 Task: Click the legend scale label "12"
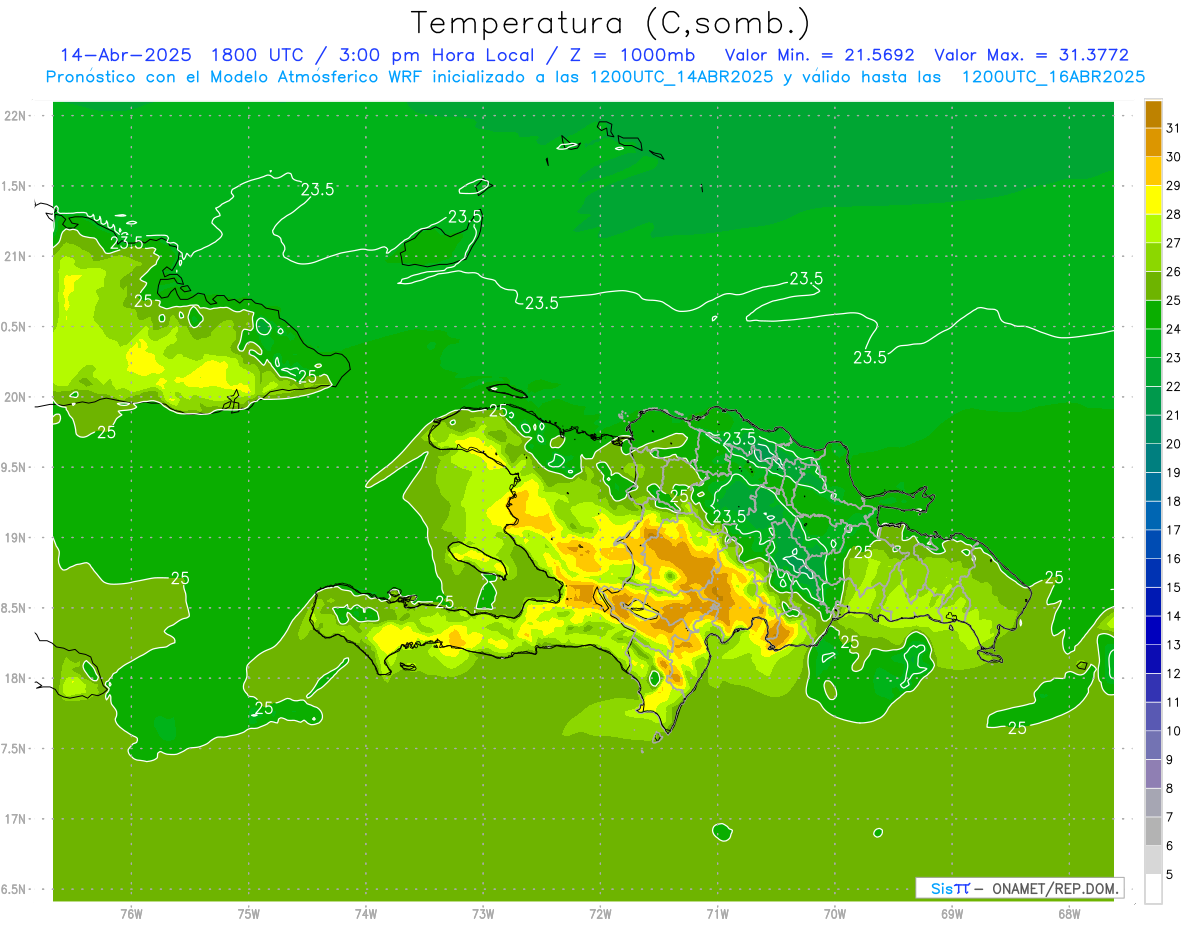point(1174,673)
